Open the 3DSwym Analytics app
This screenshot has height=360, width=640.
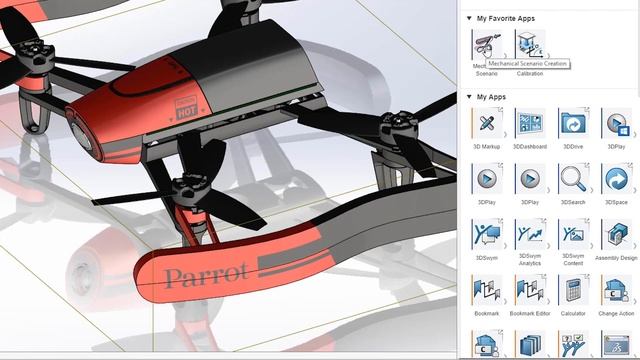530,234
